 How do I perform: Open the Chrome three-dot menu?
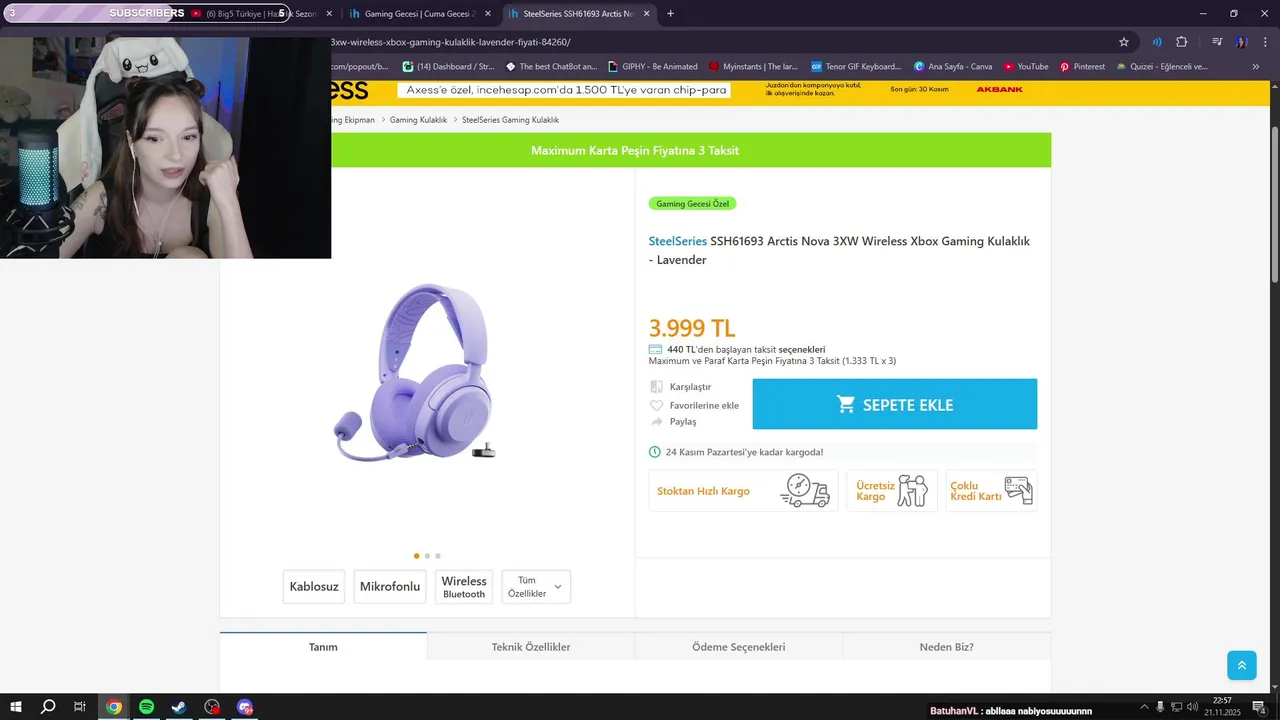(x=1263, y=42)
